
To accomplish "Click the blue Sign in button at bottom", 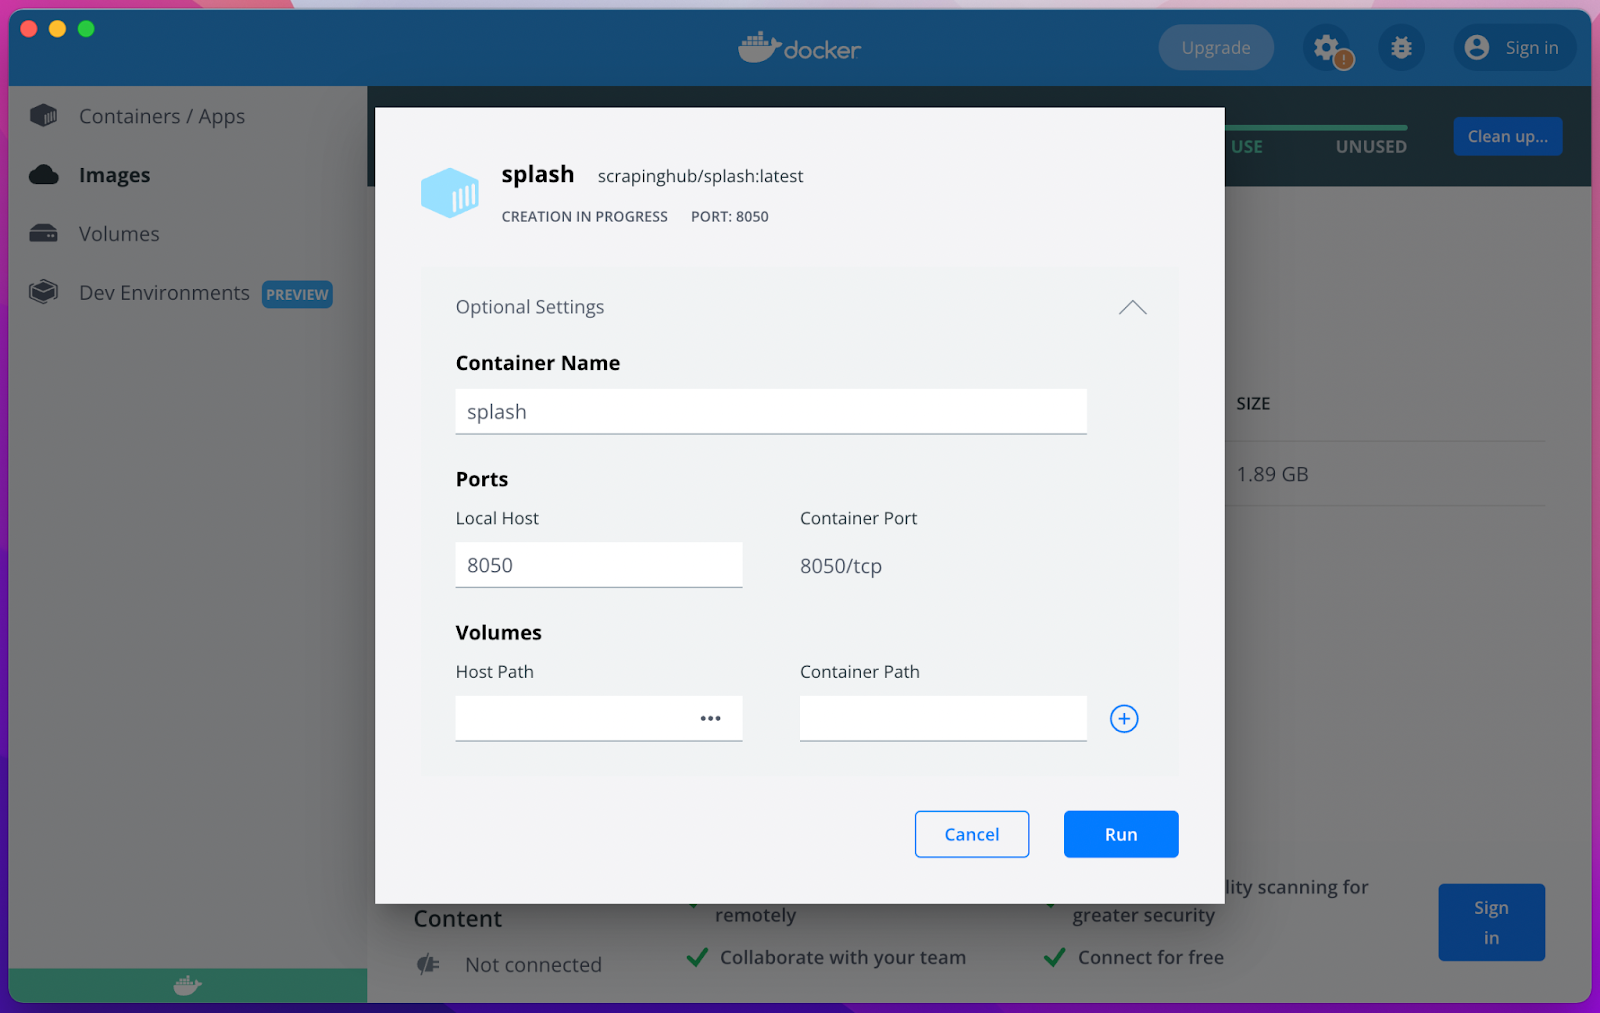I will click(1491, 922).
